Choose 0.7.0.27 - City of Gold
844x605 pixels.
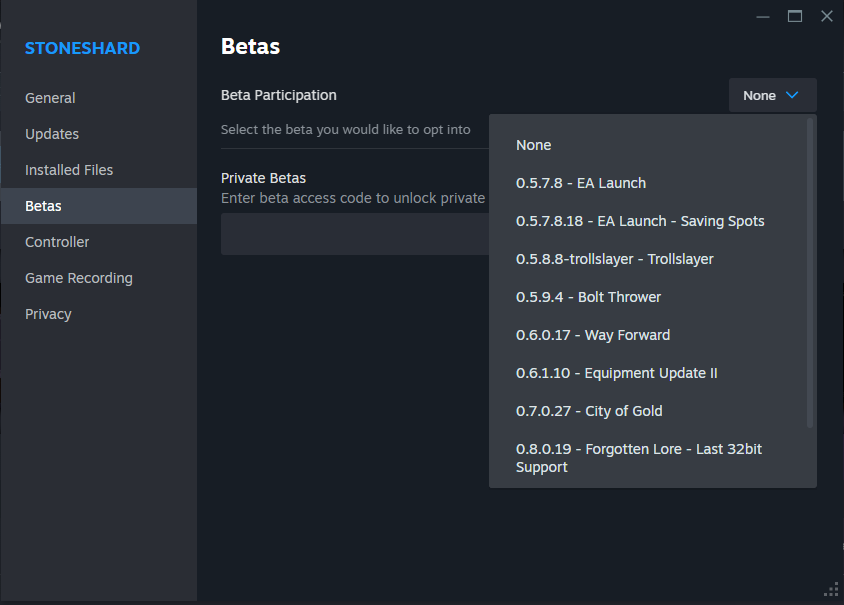648,411
